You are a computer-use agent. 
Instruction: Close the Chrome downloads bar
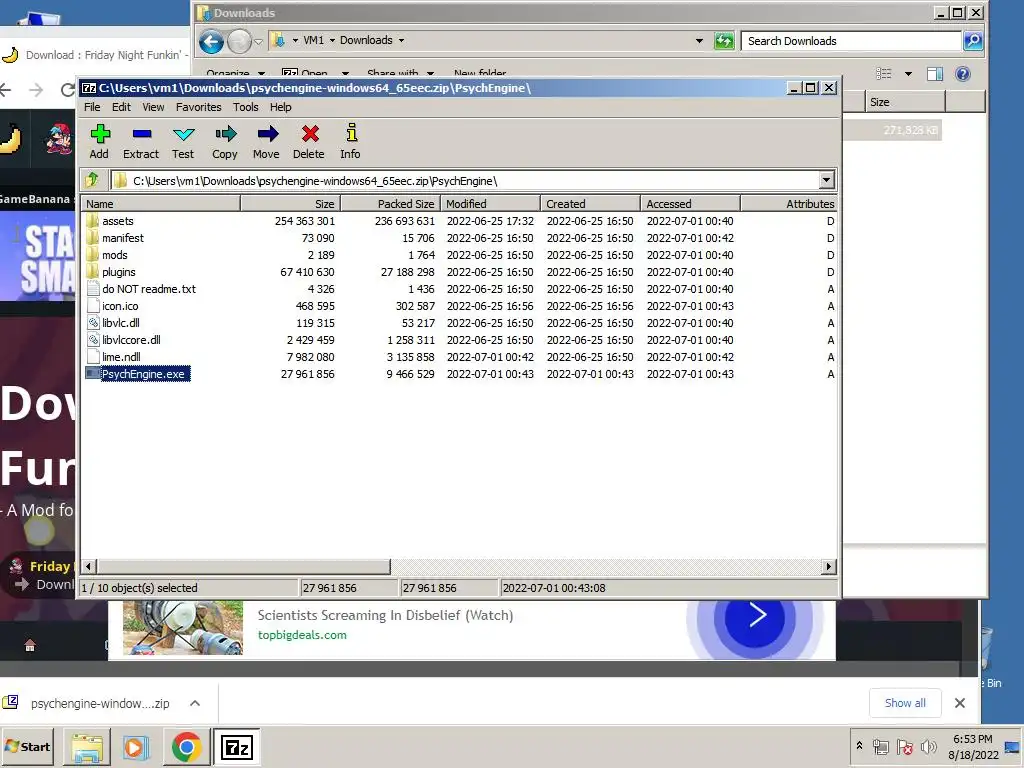[959, 703]
